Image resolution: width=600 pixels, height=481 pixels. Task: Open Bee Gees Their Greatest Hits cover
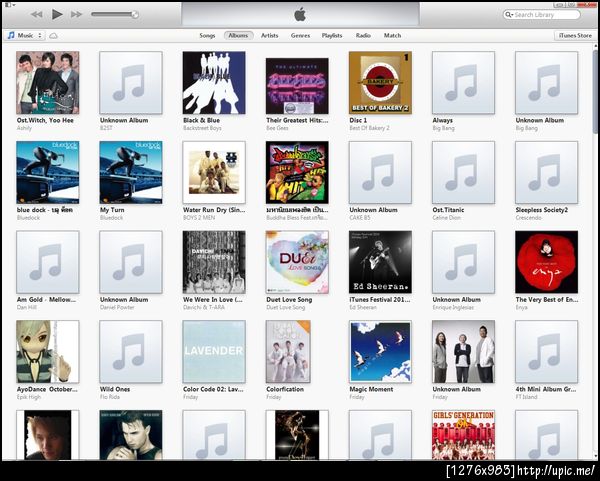pos(297,86)
